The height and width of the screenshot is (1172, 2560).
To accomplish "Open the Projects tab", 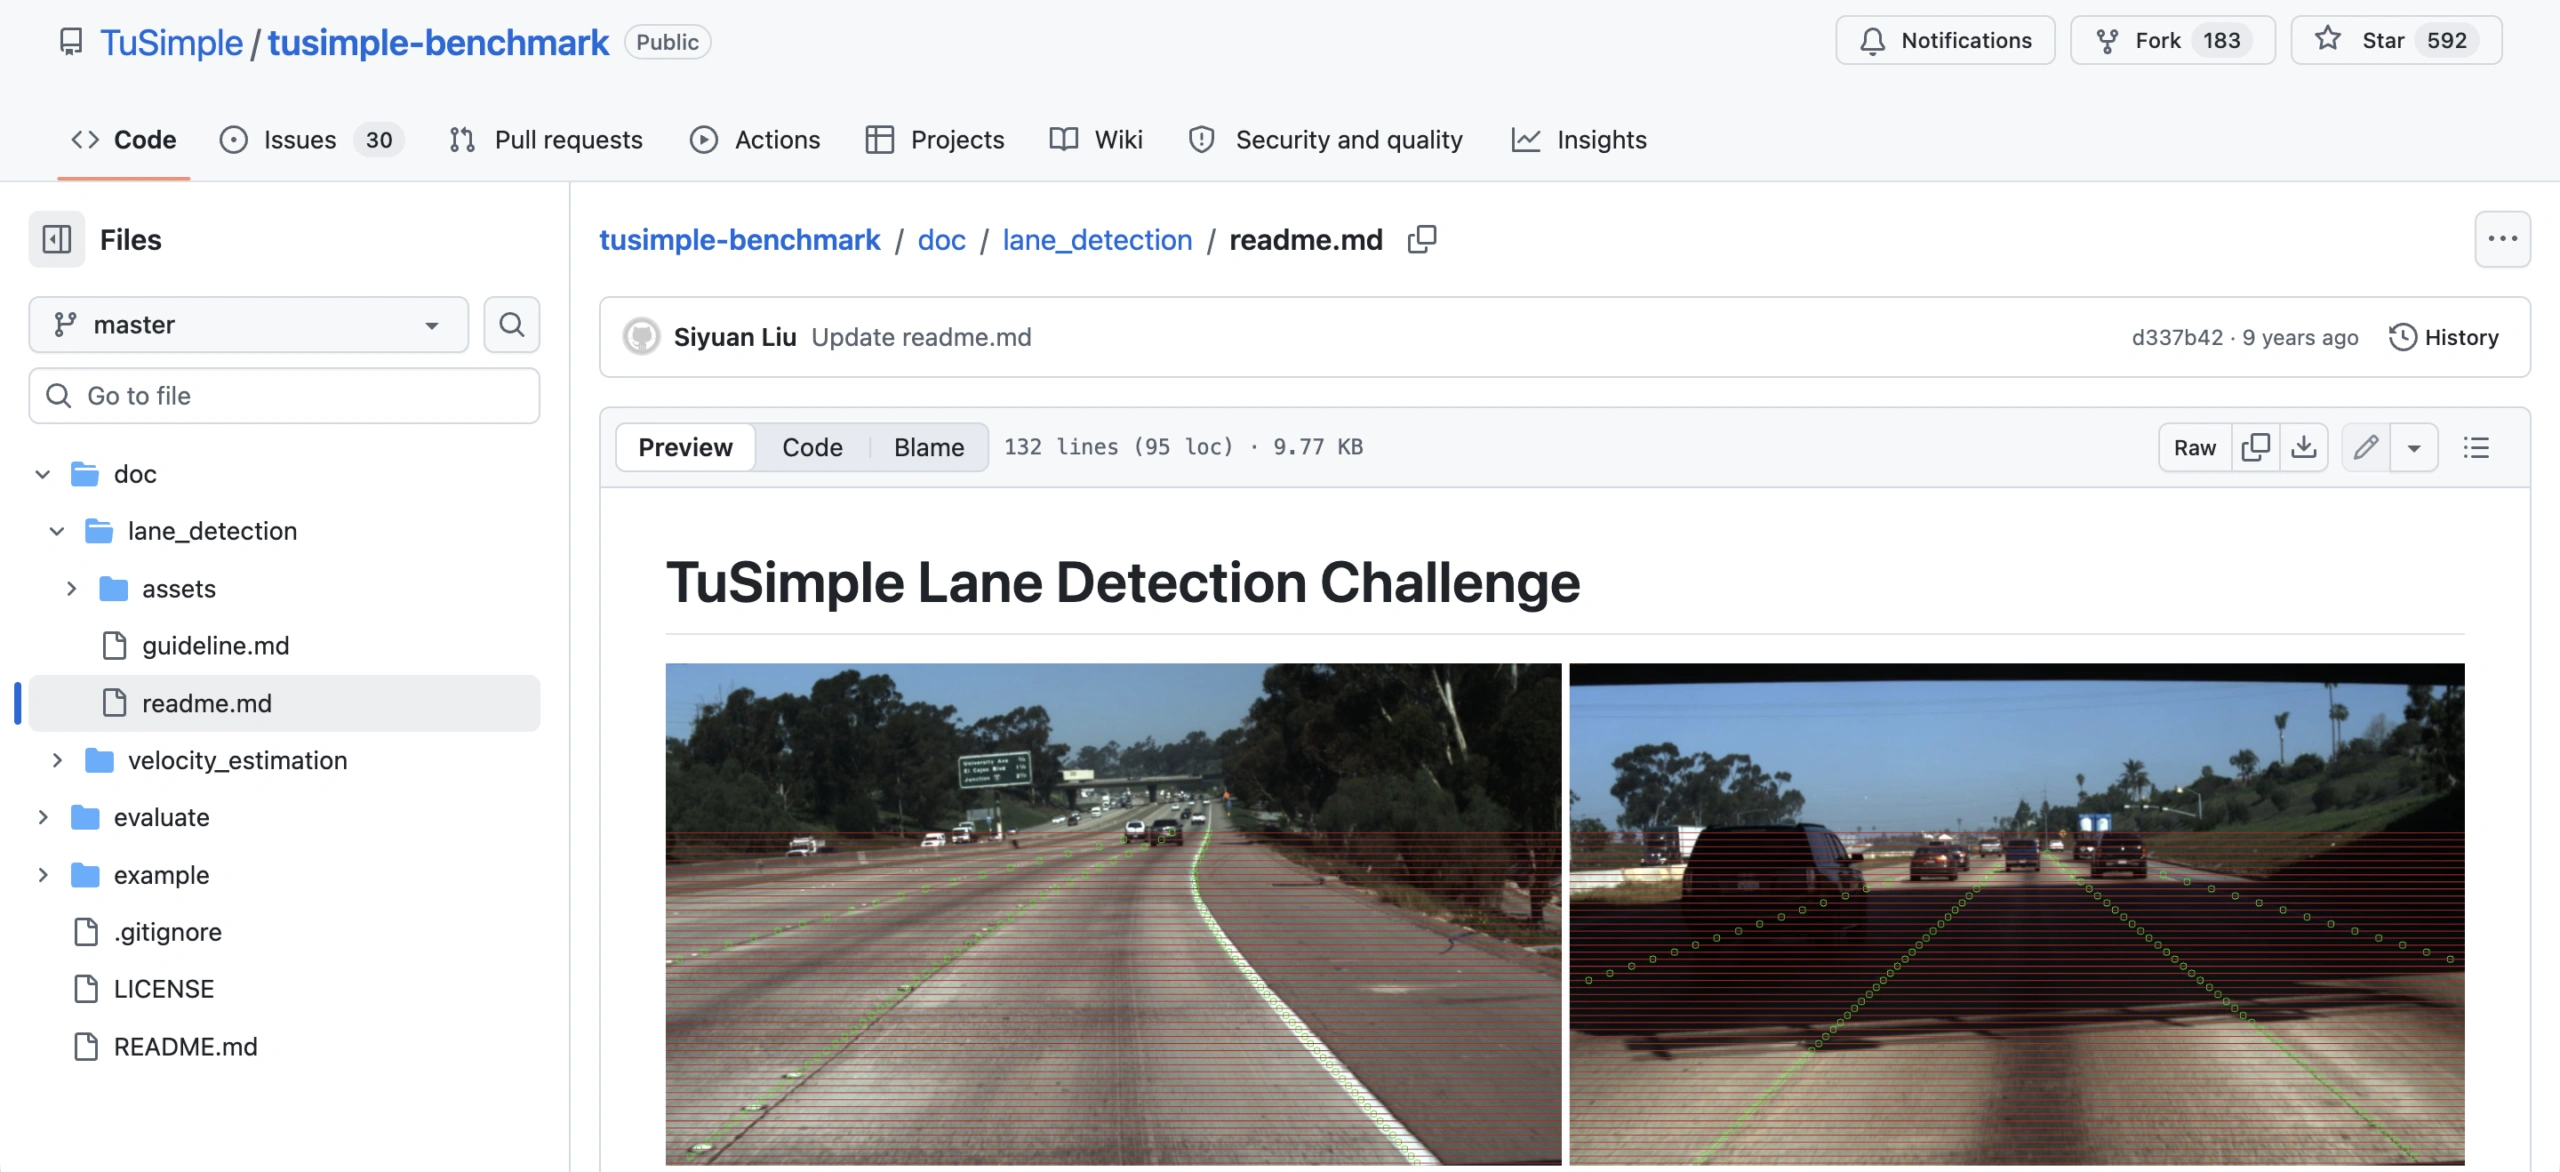I will [x=935, y=139].
